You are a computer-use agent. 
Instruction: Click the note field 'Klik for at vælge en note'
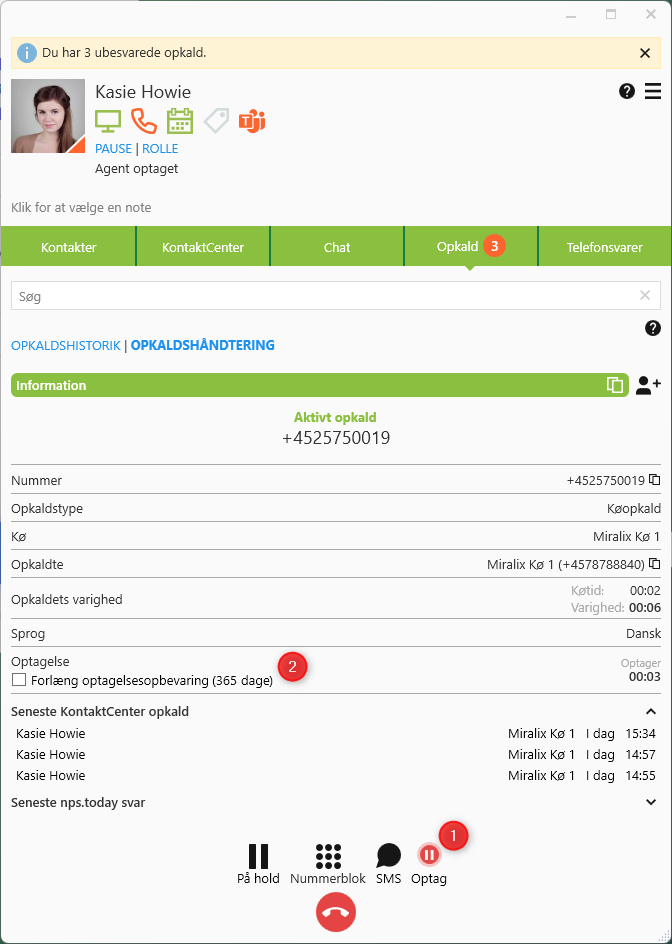[81, 208]
